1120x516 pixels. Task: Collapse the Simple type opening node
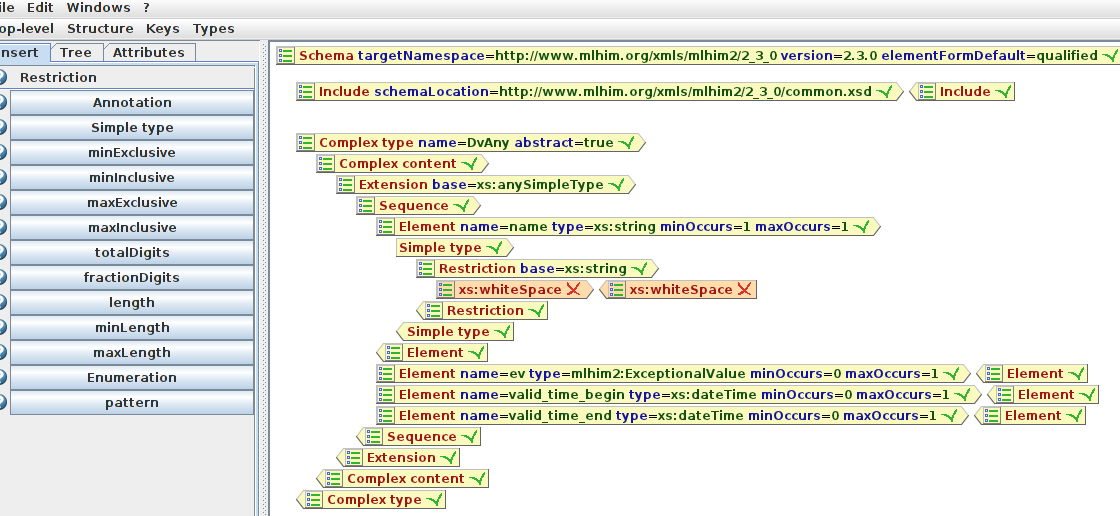tap(442, 248)
